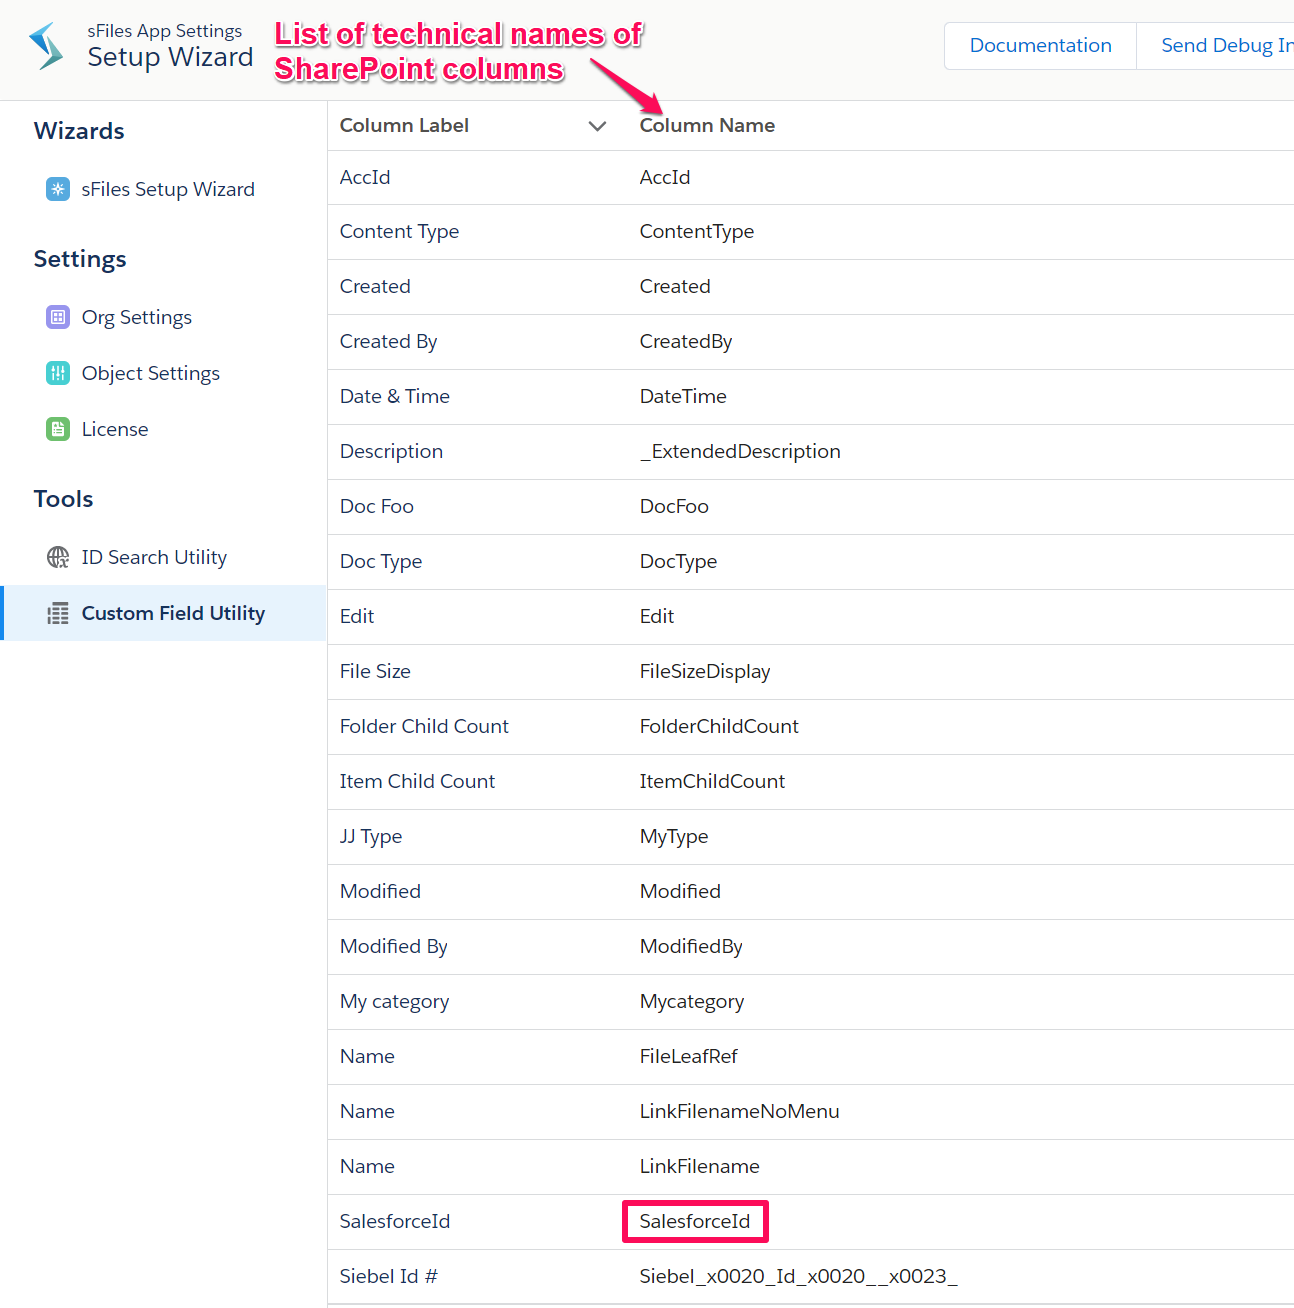Select the _ExtendedDescription cell

click(740, 451)
